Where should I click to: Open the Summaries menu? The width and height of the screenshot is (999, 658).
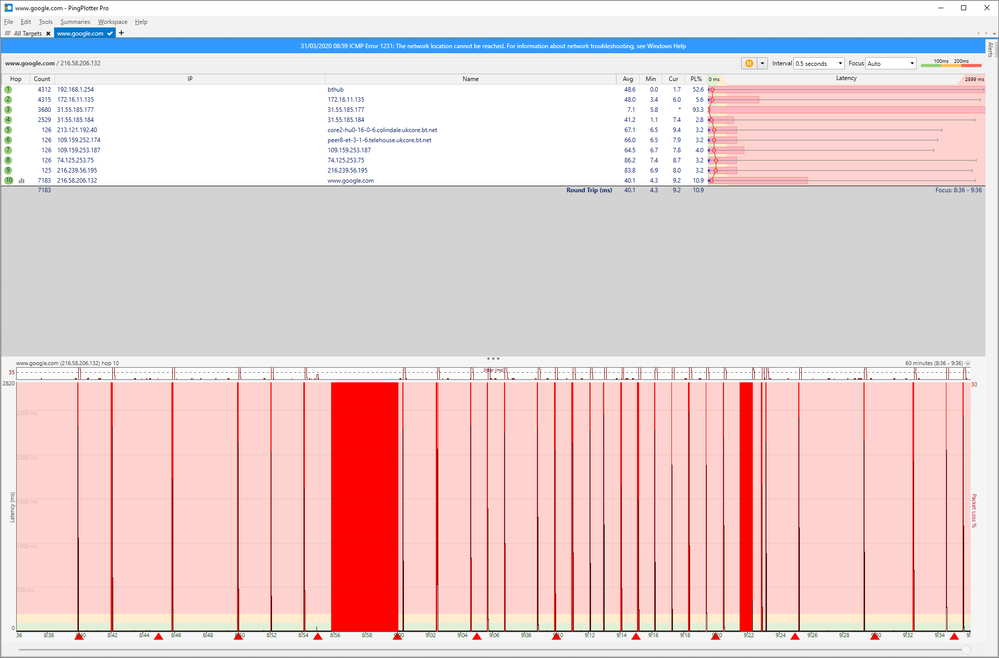point(74,21)
